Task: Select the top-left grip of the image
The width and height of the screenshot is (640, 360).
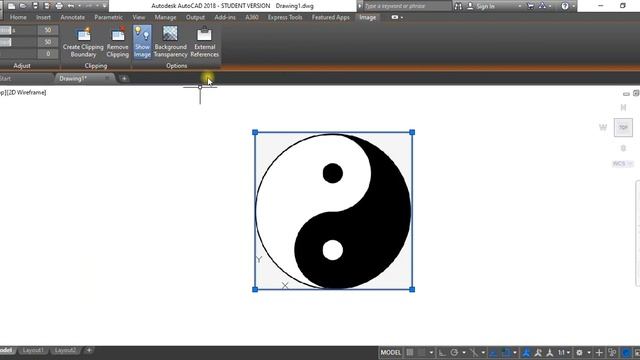Action: [255, 132]
